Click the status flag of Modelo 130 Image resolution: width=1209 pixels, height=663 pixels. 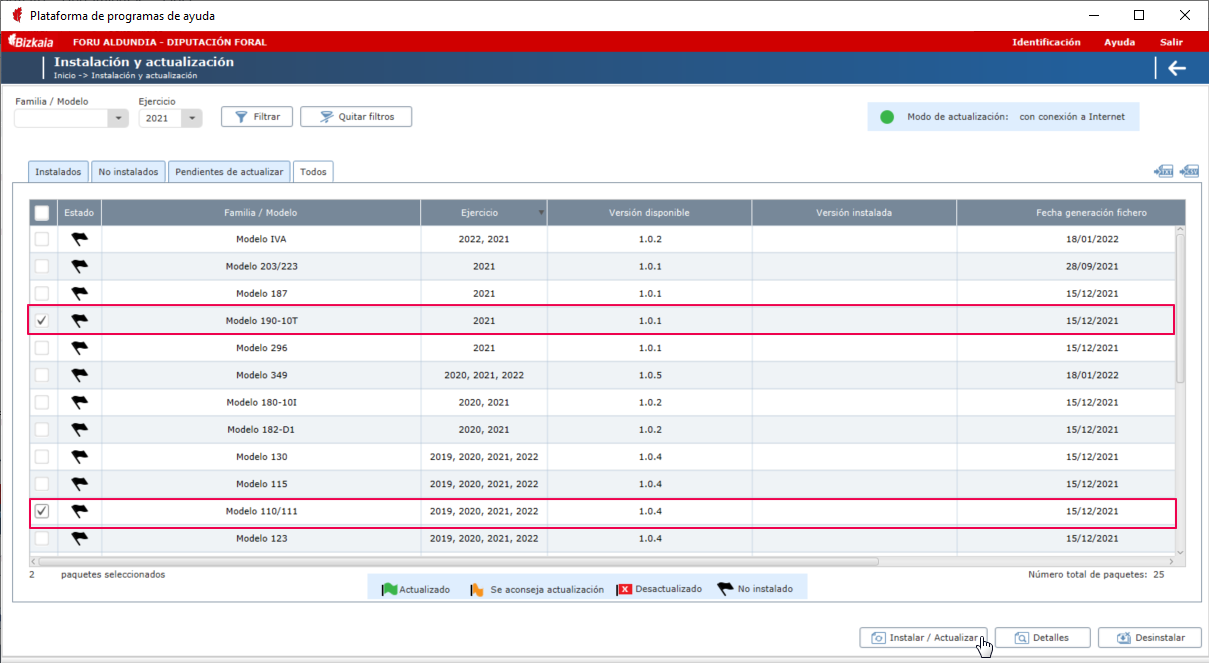click(80, 457)
